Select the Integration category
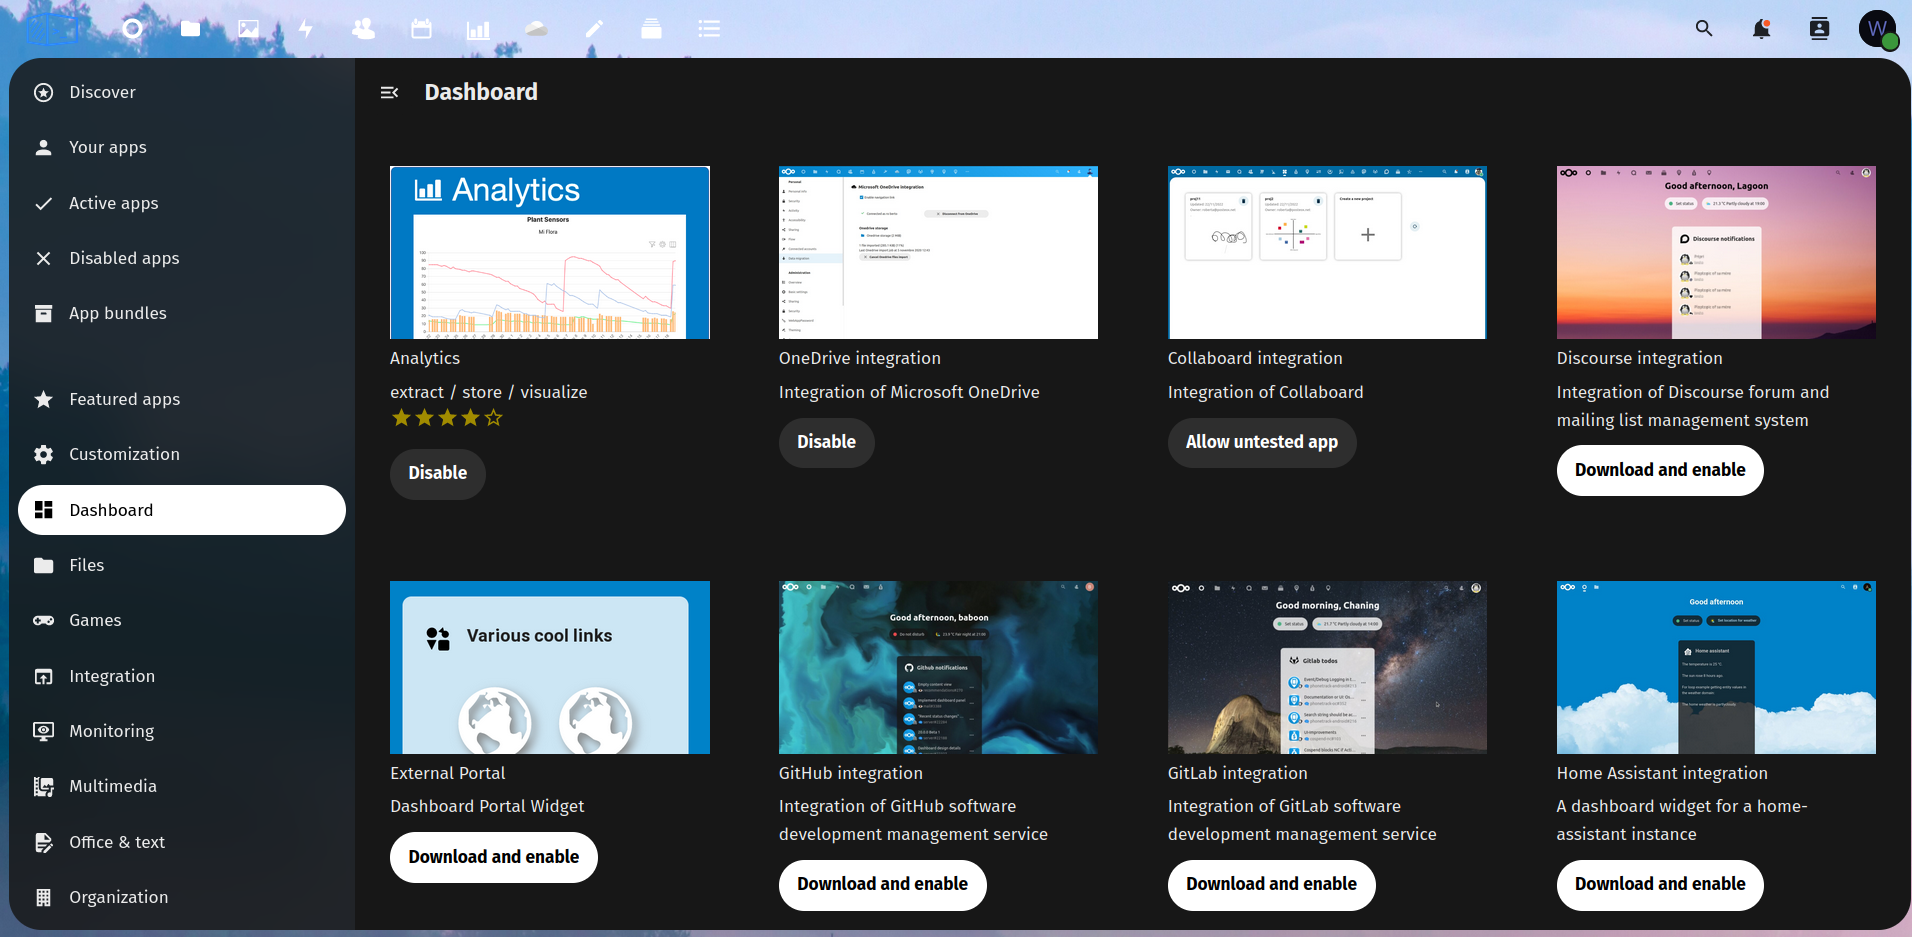 182,676
